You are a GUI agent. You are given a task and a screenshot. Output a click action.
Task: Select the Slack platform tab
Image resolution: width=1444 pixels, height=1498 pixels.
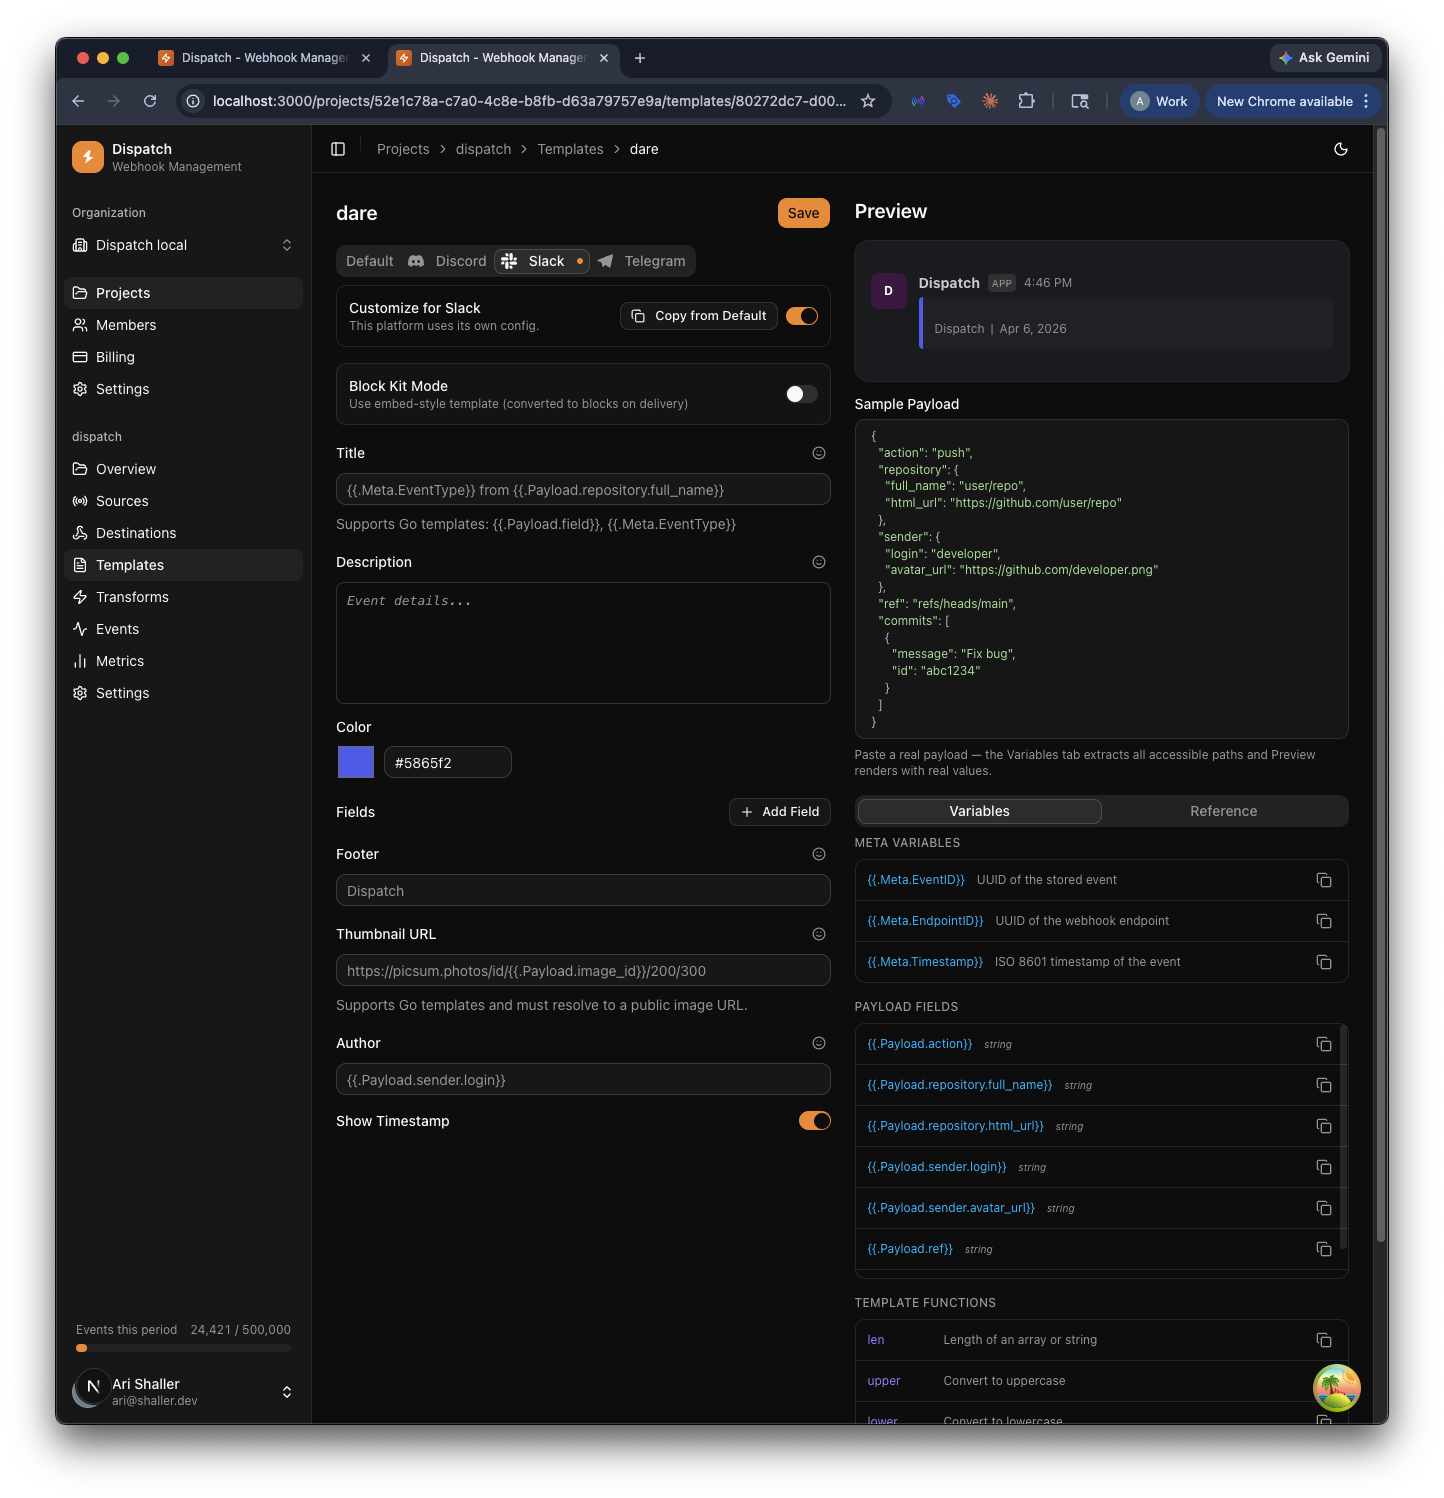542,261
